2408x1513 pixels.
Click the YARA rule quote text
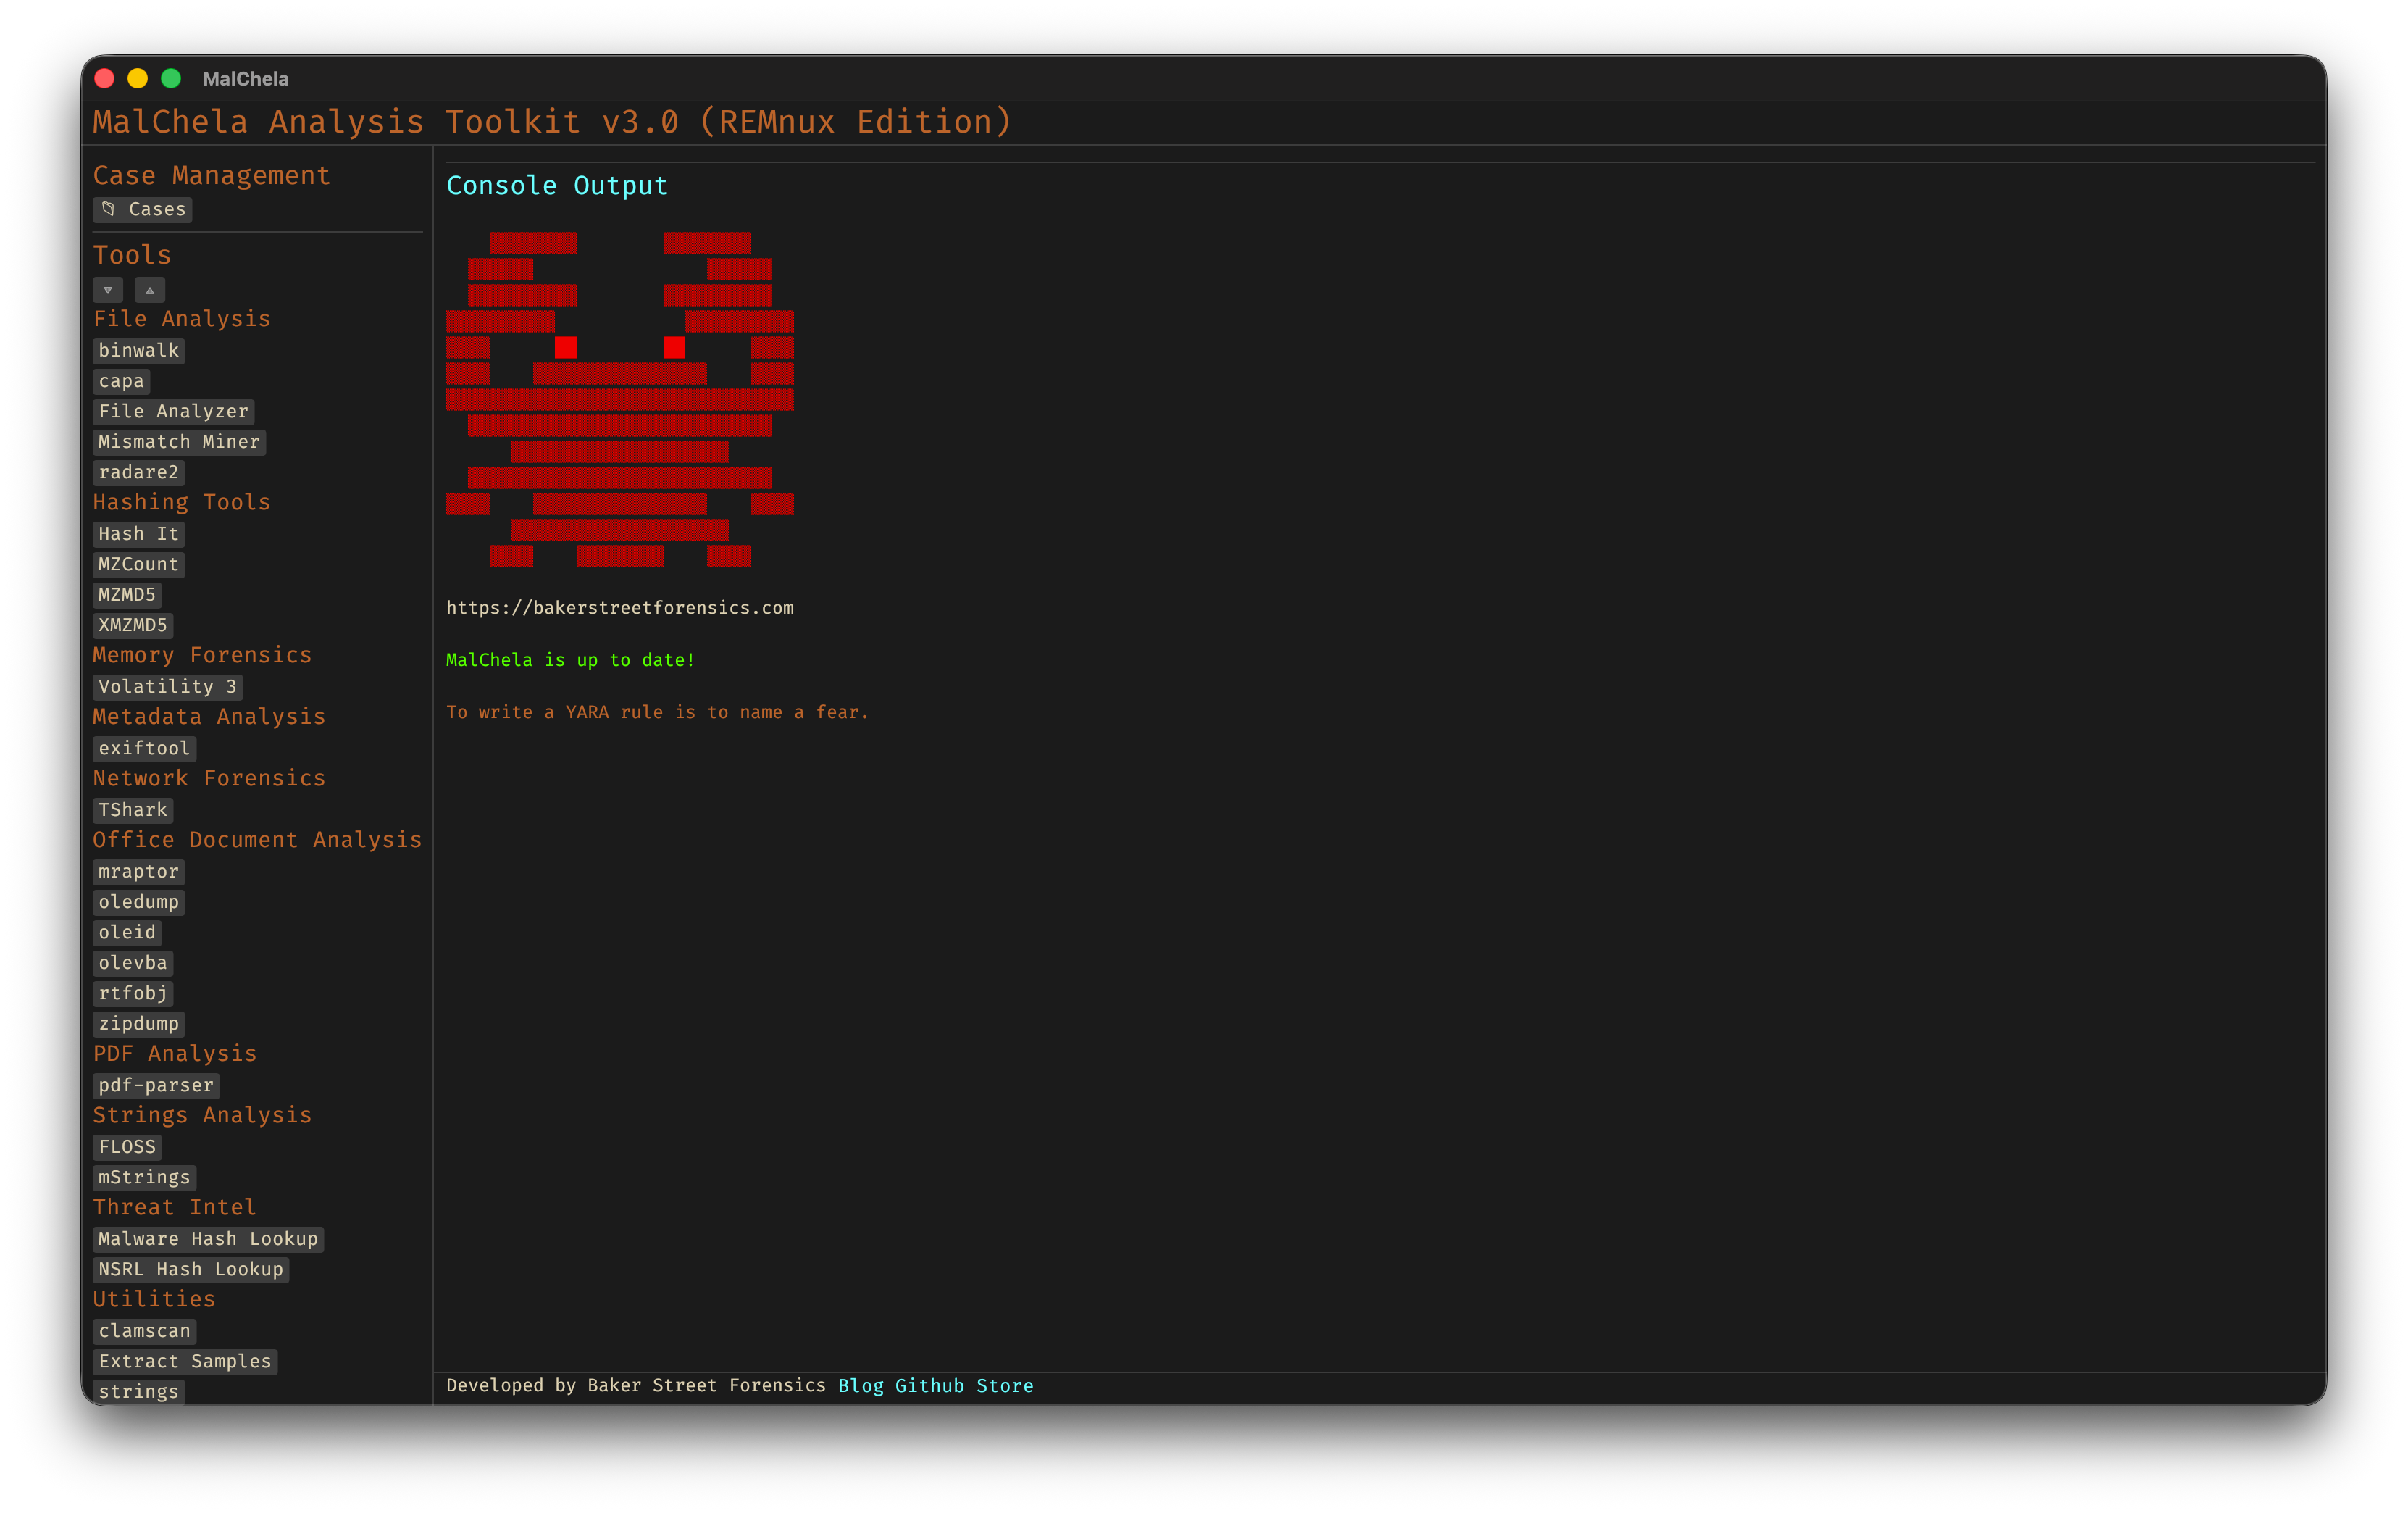(x=657, y=712)
